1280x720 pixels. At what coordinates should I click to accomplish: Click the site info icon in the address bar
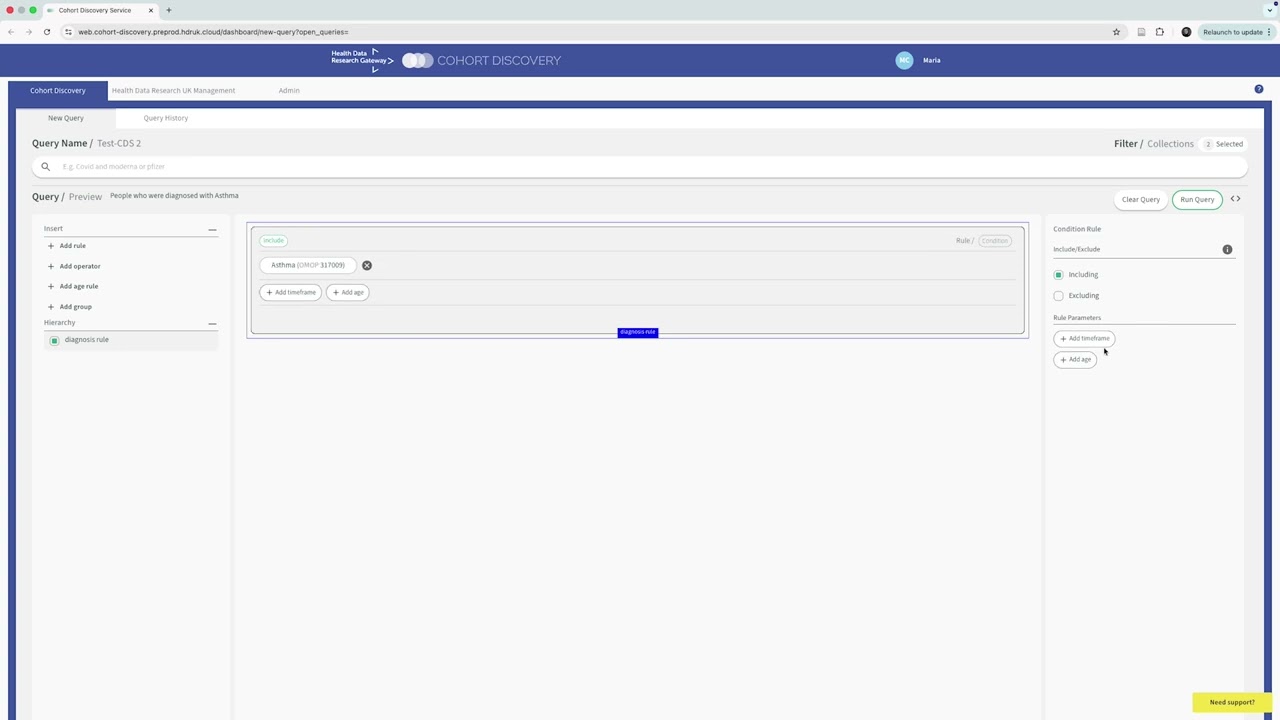pos(68,32)
